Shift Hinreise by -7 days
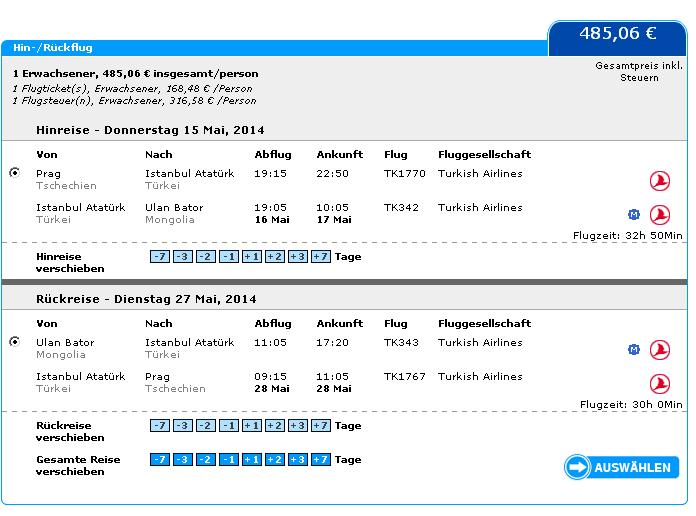The image size is (696, 516). click(160, 257)
